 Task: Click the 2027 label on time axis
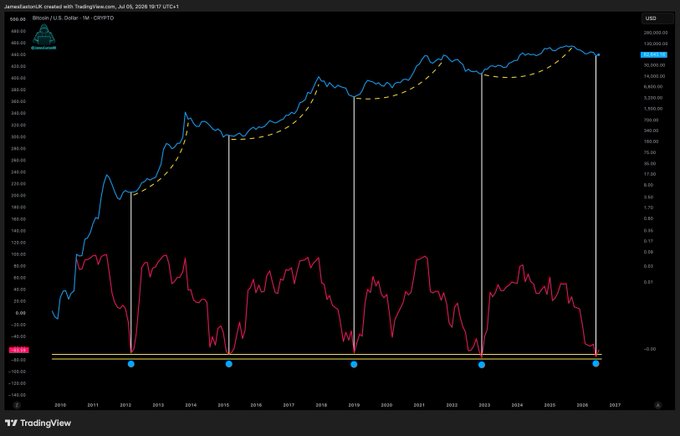pyautogui.click(x=615, y=405)
